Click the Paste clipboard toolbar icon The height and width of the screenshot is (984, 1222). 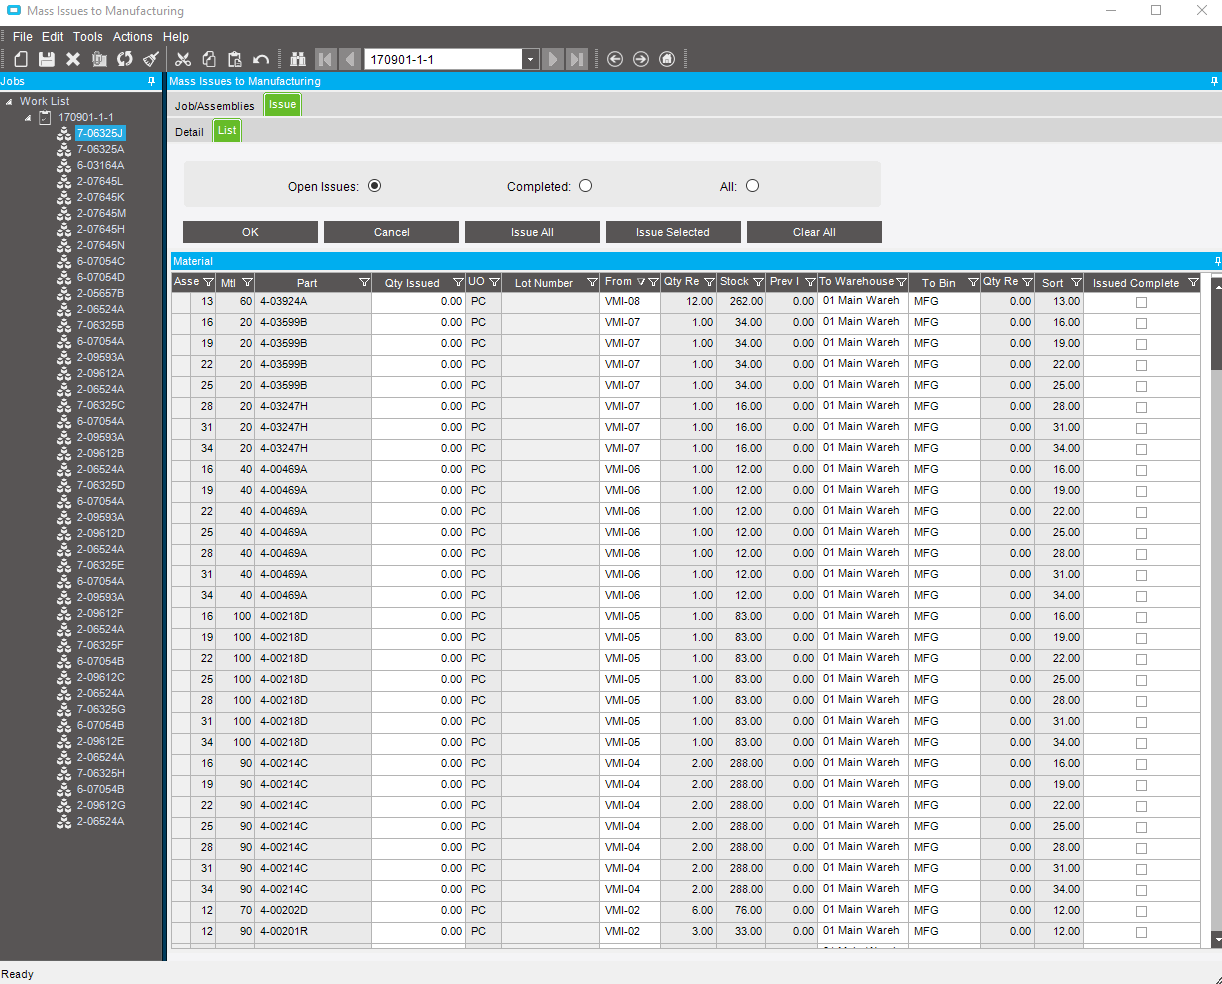[x=235, y=59]
